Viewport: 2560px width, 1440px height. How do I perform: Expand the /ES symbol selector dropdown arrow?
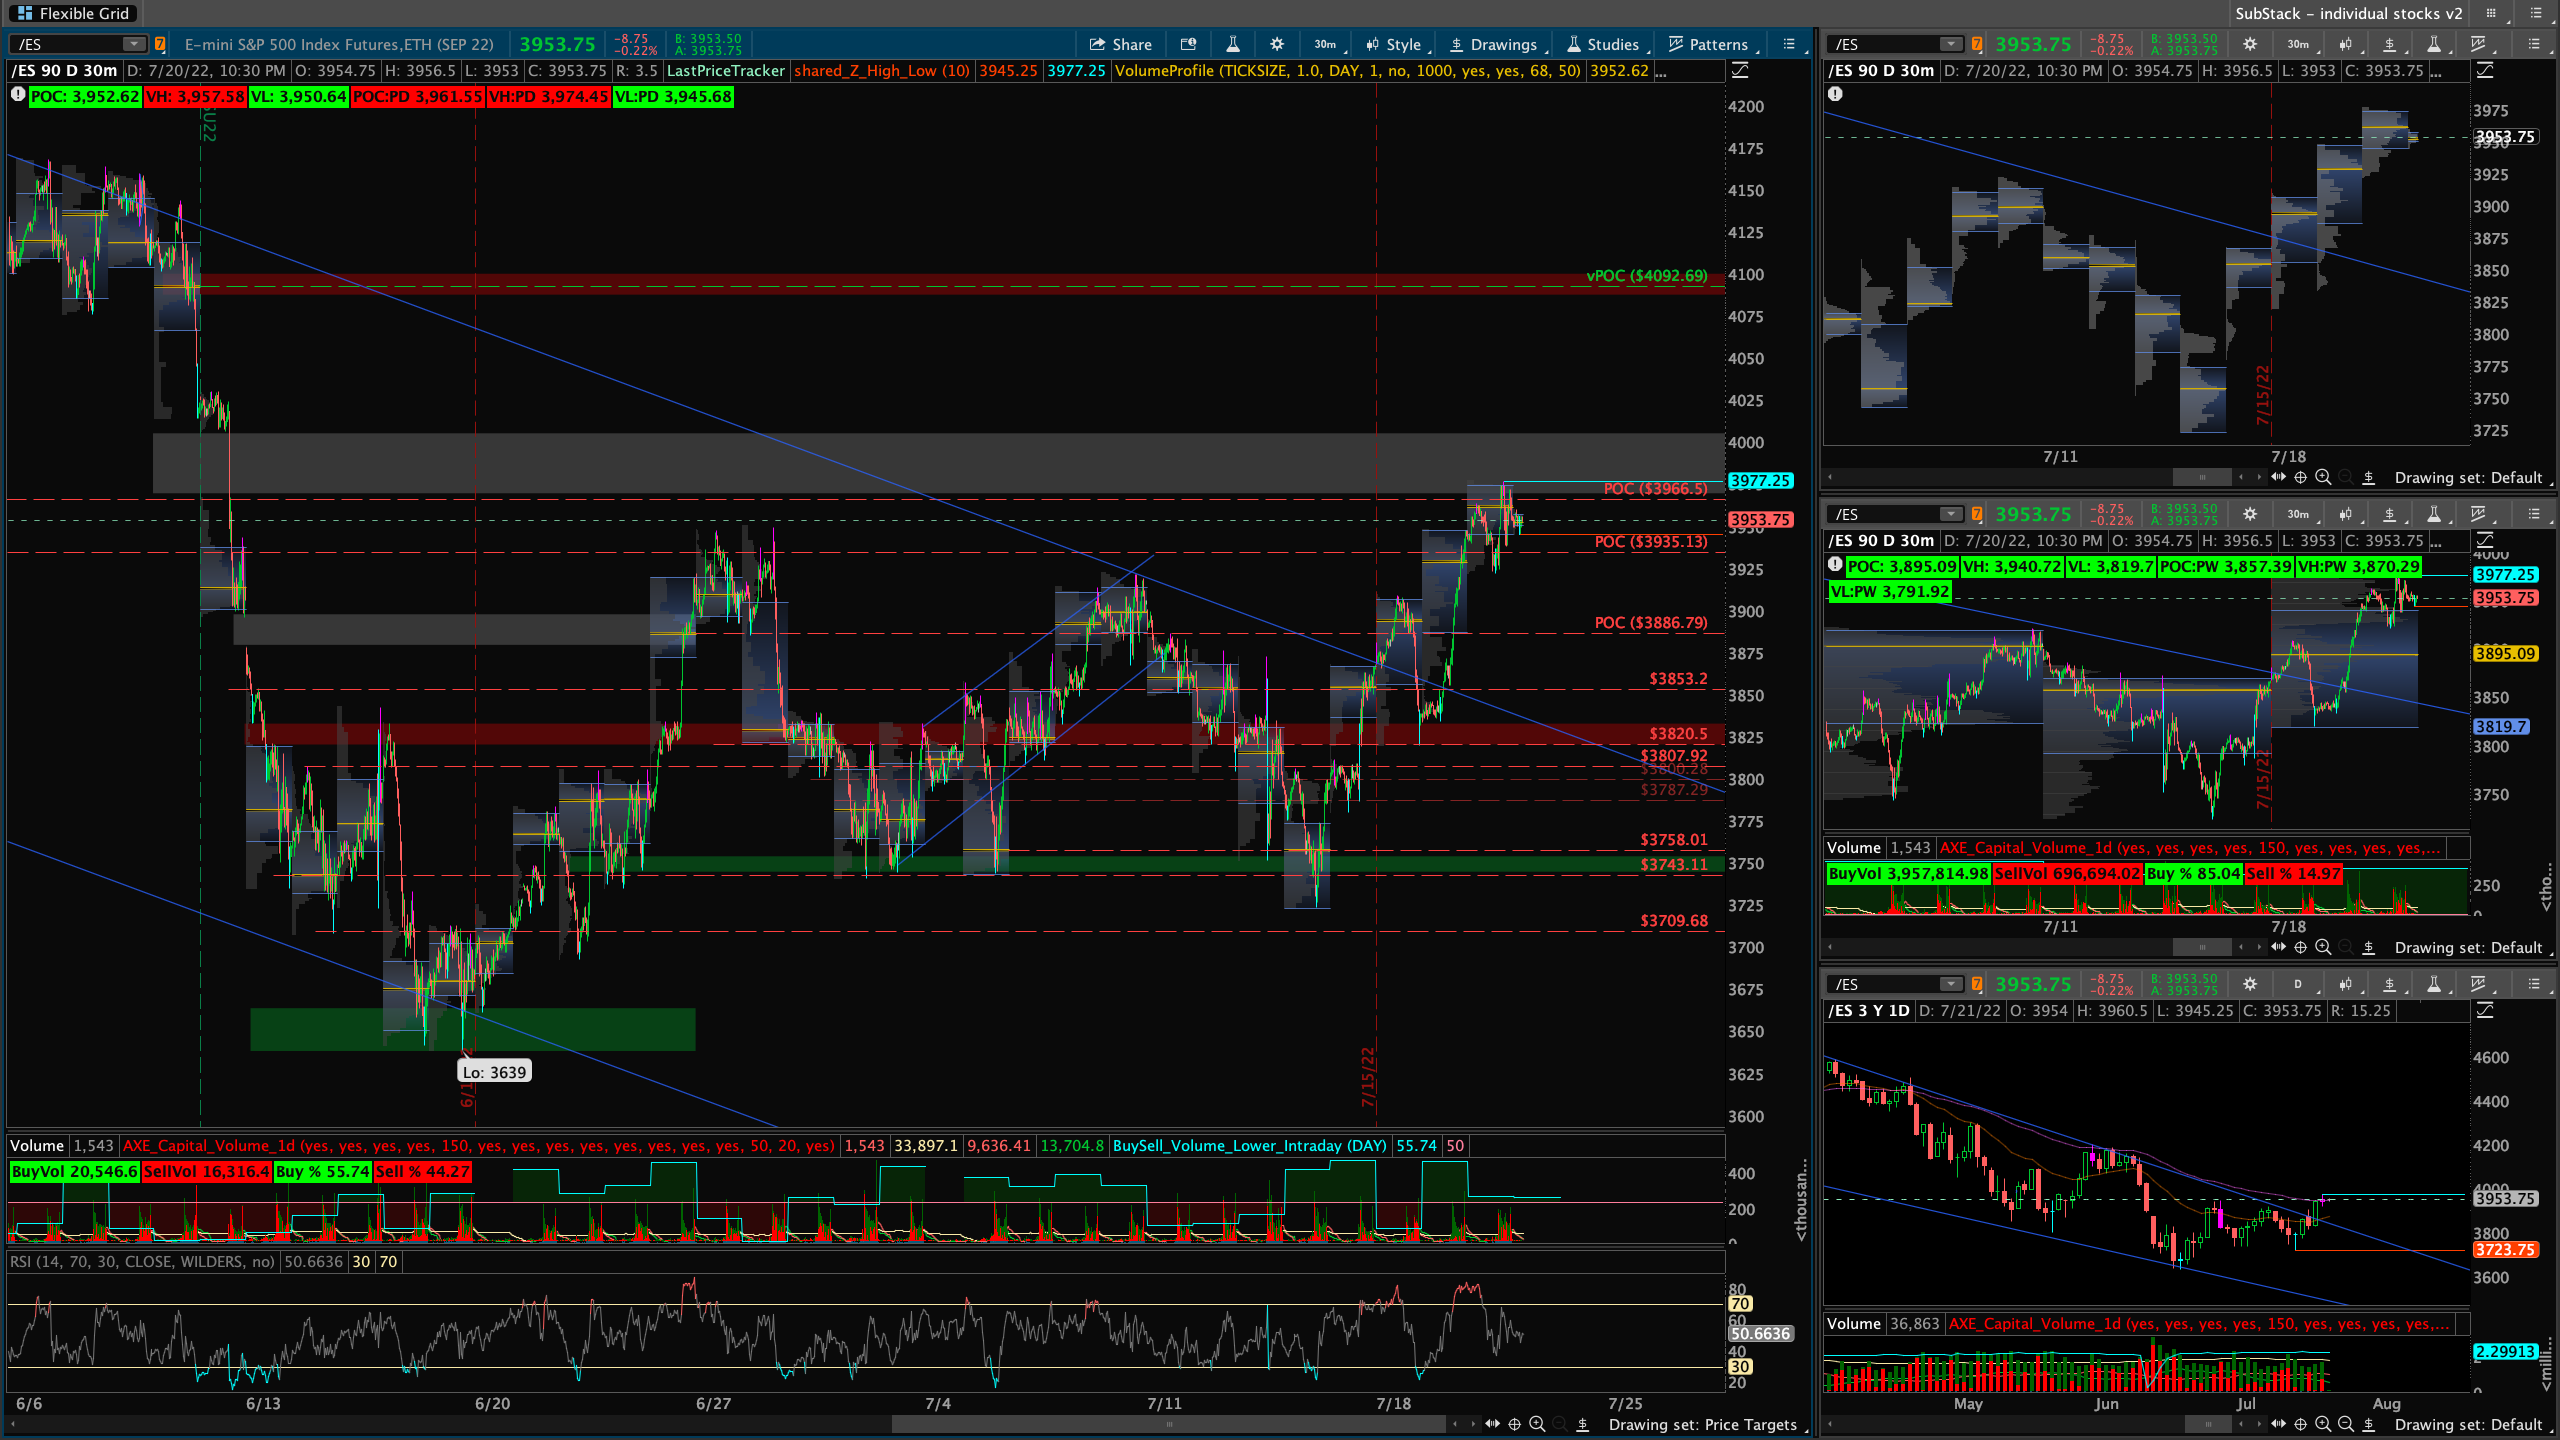point(132,44)
